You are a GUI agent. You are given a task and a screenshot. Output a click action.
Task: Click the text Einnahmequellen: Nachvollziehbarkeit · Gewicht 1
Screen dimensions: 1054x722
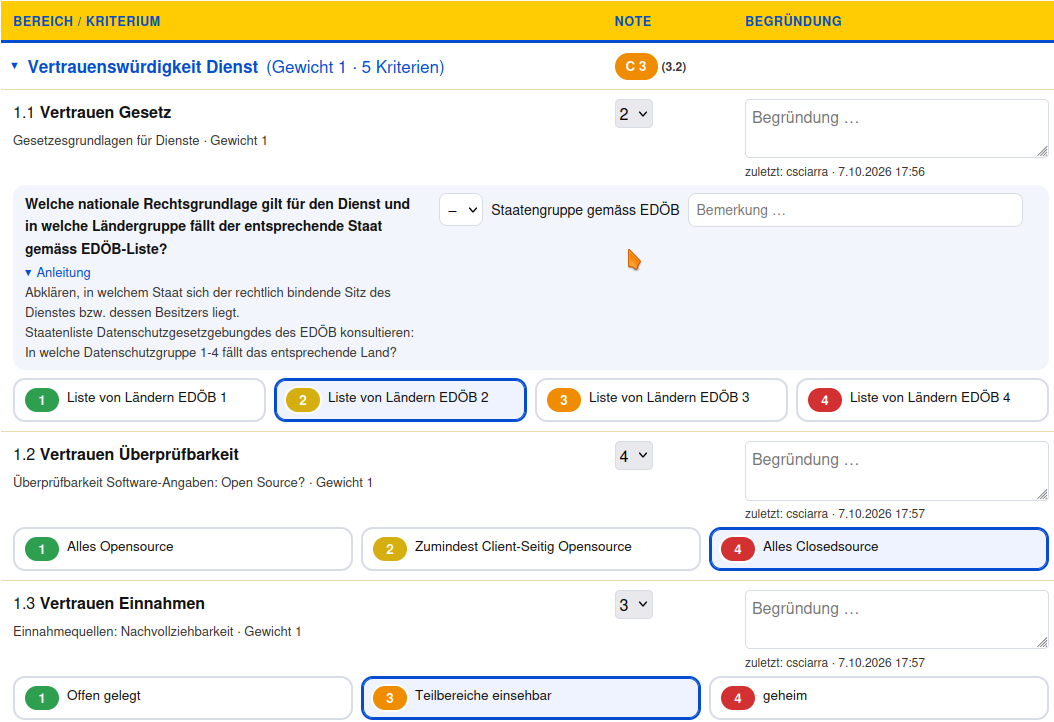157,631
